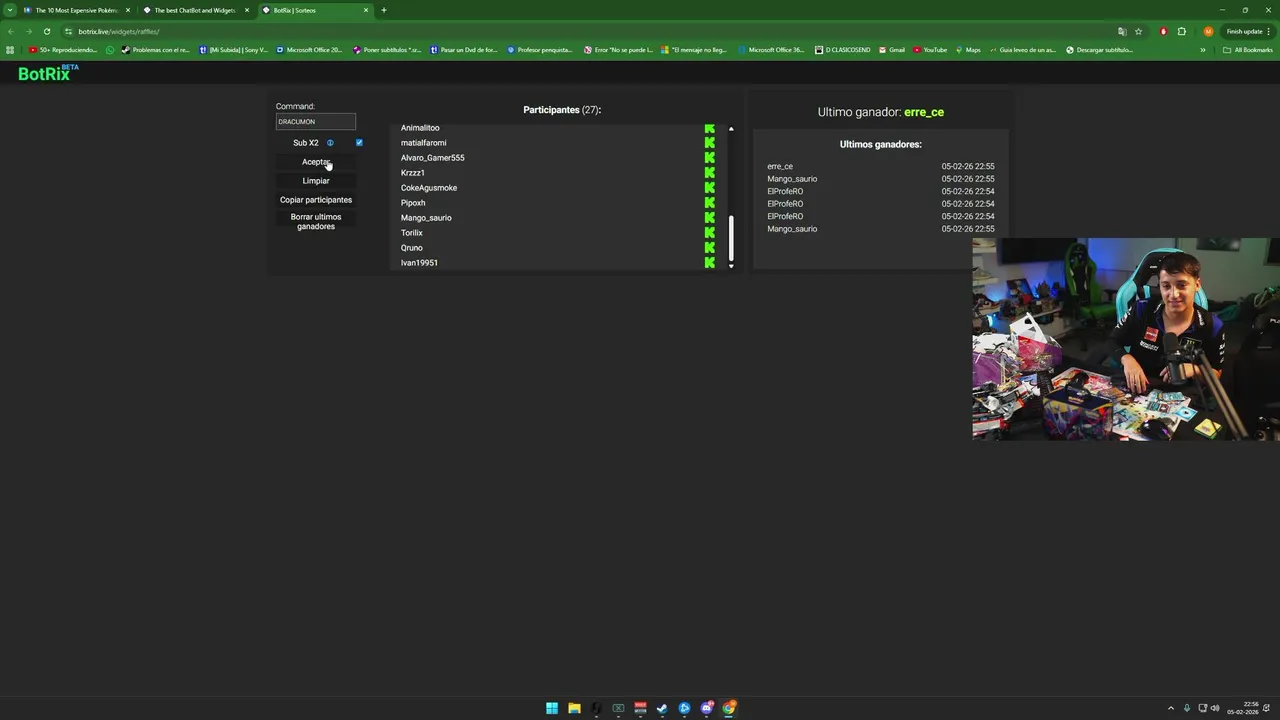Screen dimensions: 1280x720
Task: Open File Explorer from the taskbar
Action: [x=574, y=708]
